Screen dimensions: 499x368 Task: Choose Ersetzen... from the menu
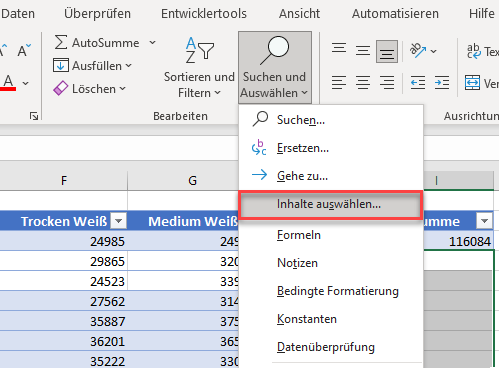pyautogui.click(x=331, y=148)
